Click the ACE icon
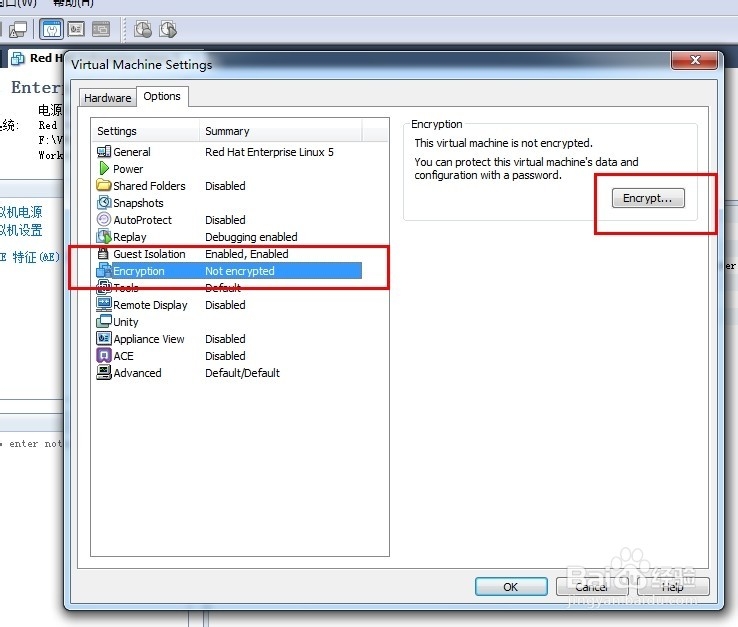This screenshot has width=738, height=627. [x=104, y=355]
